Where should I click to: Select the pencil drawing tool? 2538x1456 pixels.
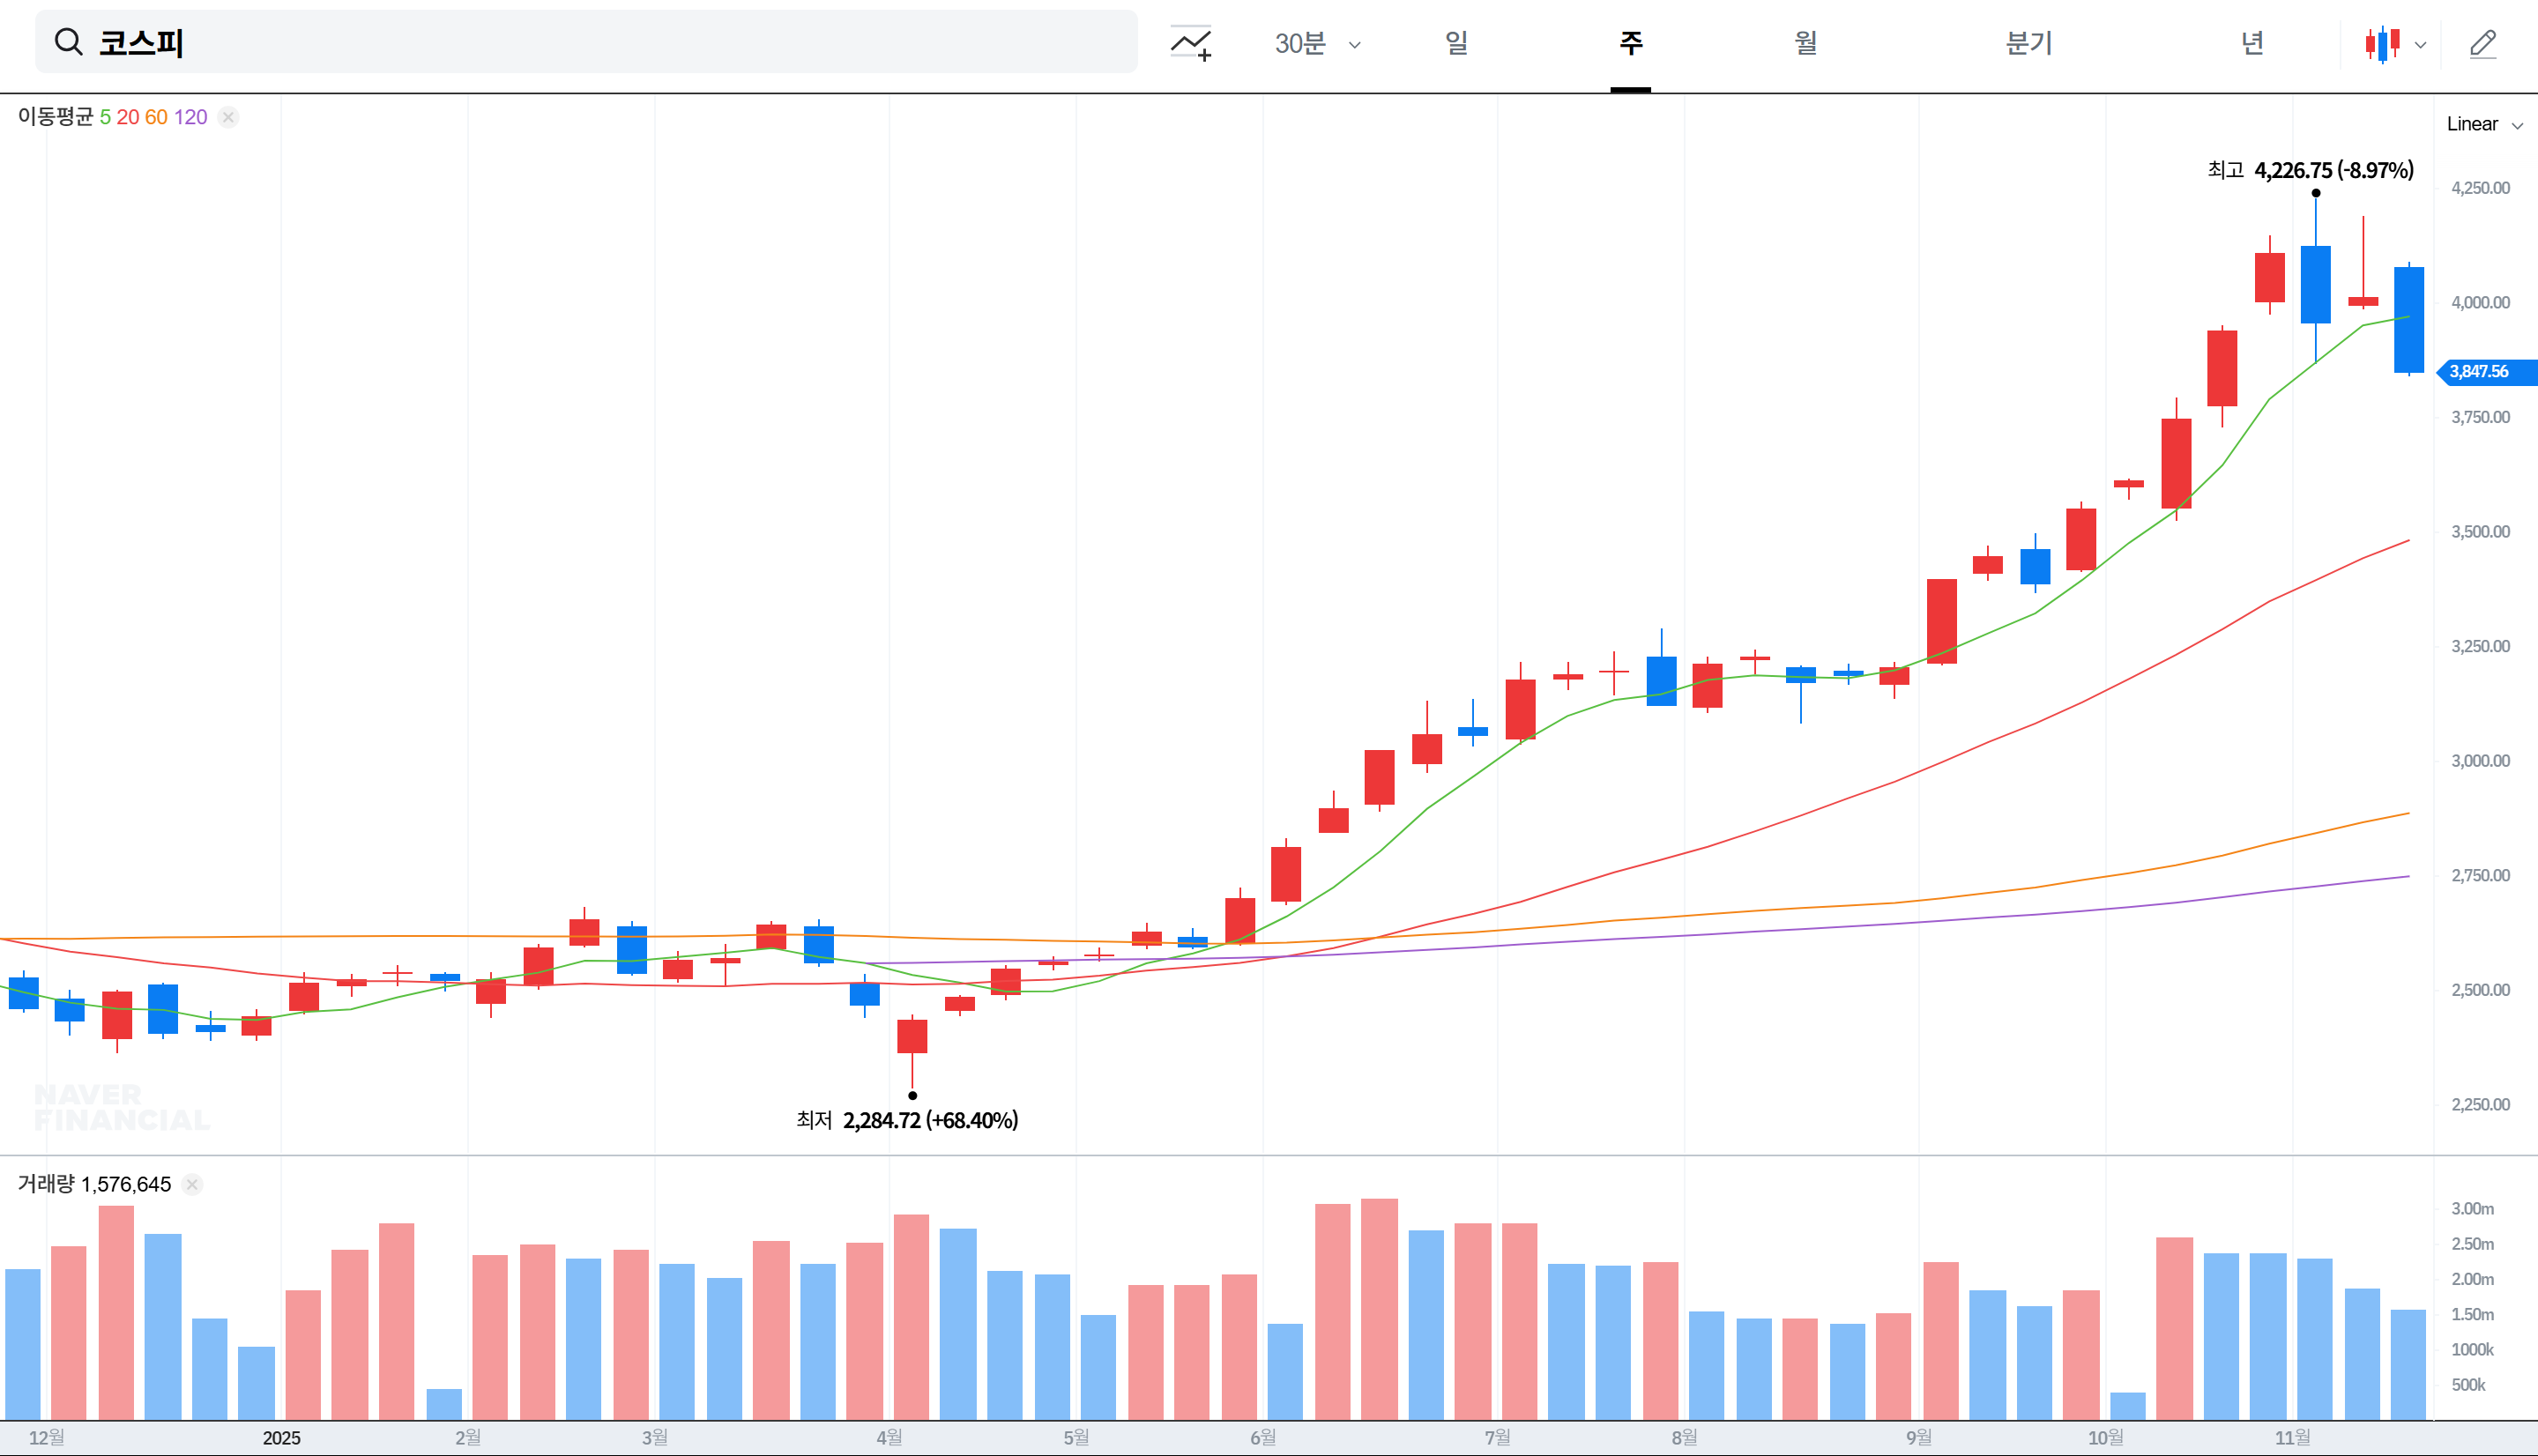(2483, 44)
